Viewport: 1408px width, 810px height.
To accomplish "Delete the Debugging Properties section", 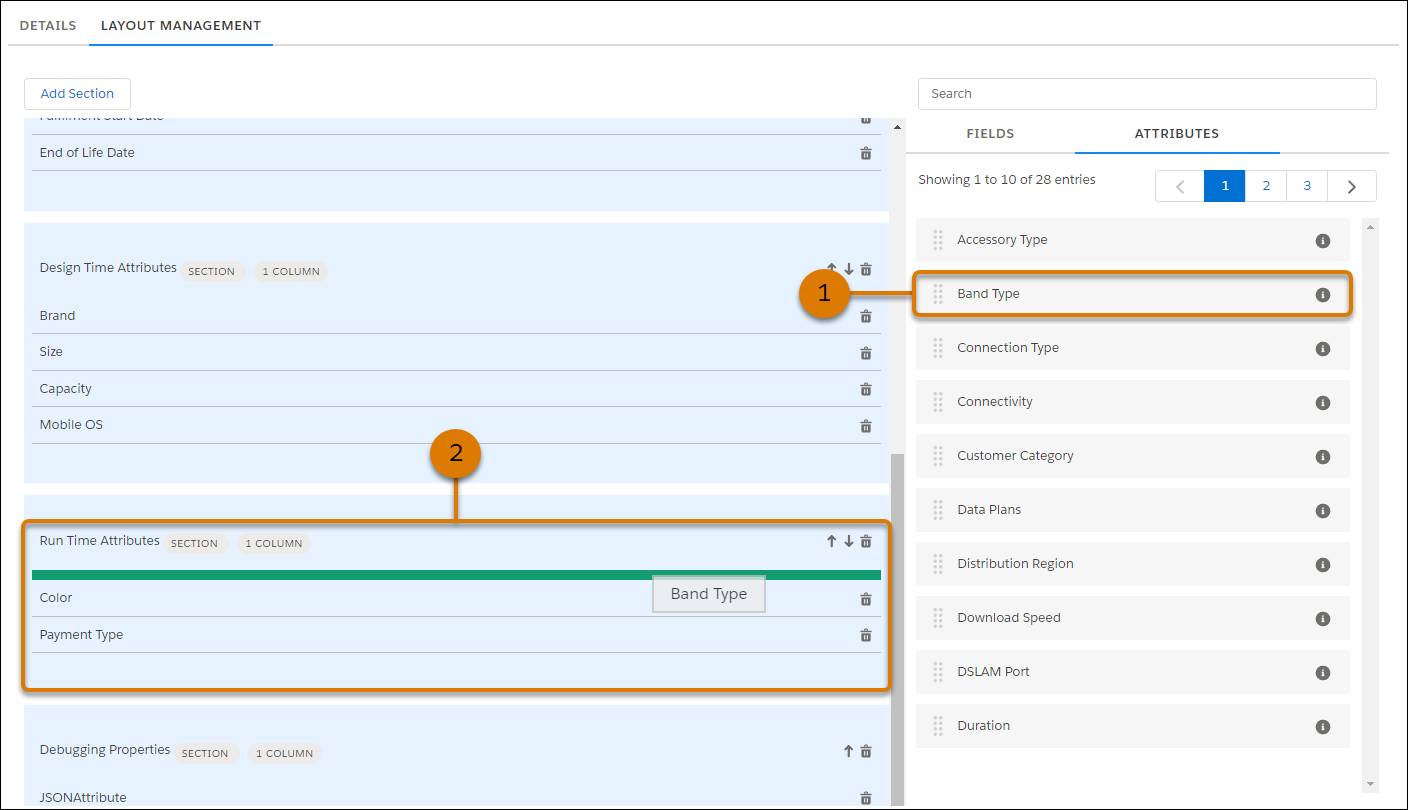I will (866, 751).
